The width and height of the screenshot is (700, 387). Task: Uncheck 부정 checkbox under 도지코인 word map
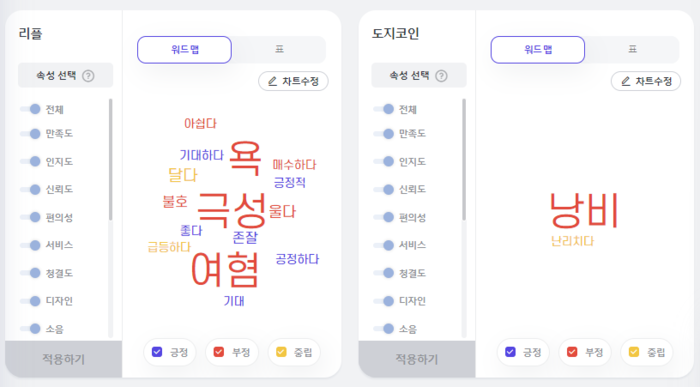pyautogui.click(x=572, y=352)
